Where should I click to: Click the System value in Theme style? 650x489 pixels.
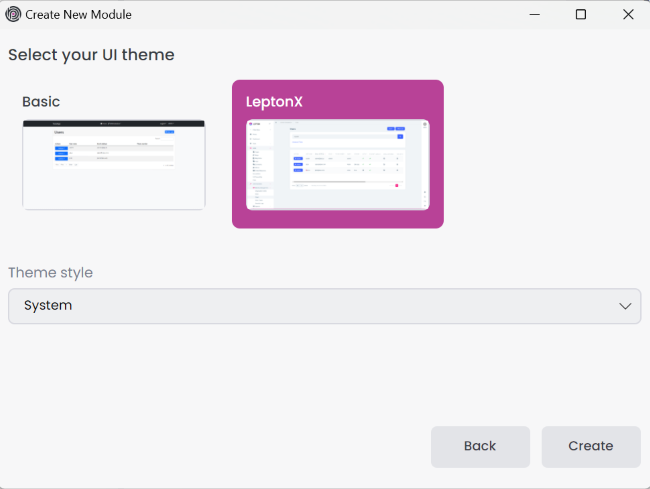point(48,306)
